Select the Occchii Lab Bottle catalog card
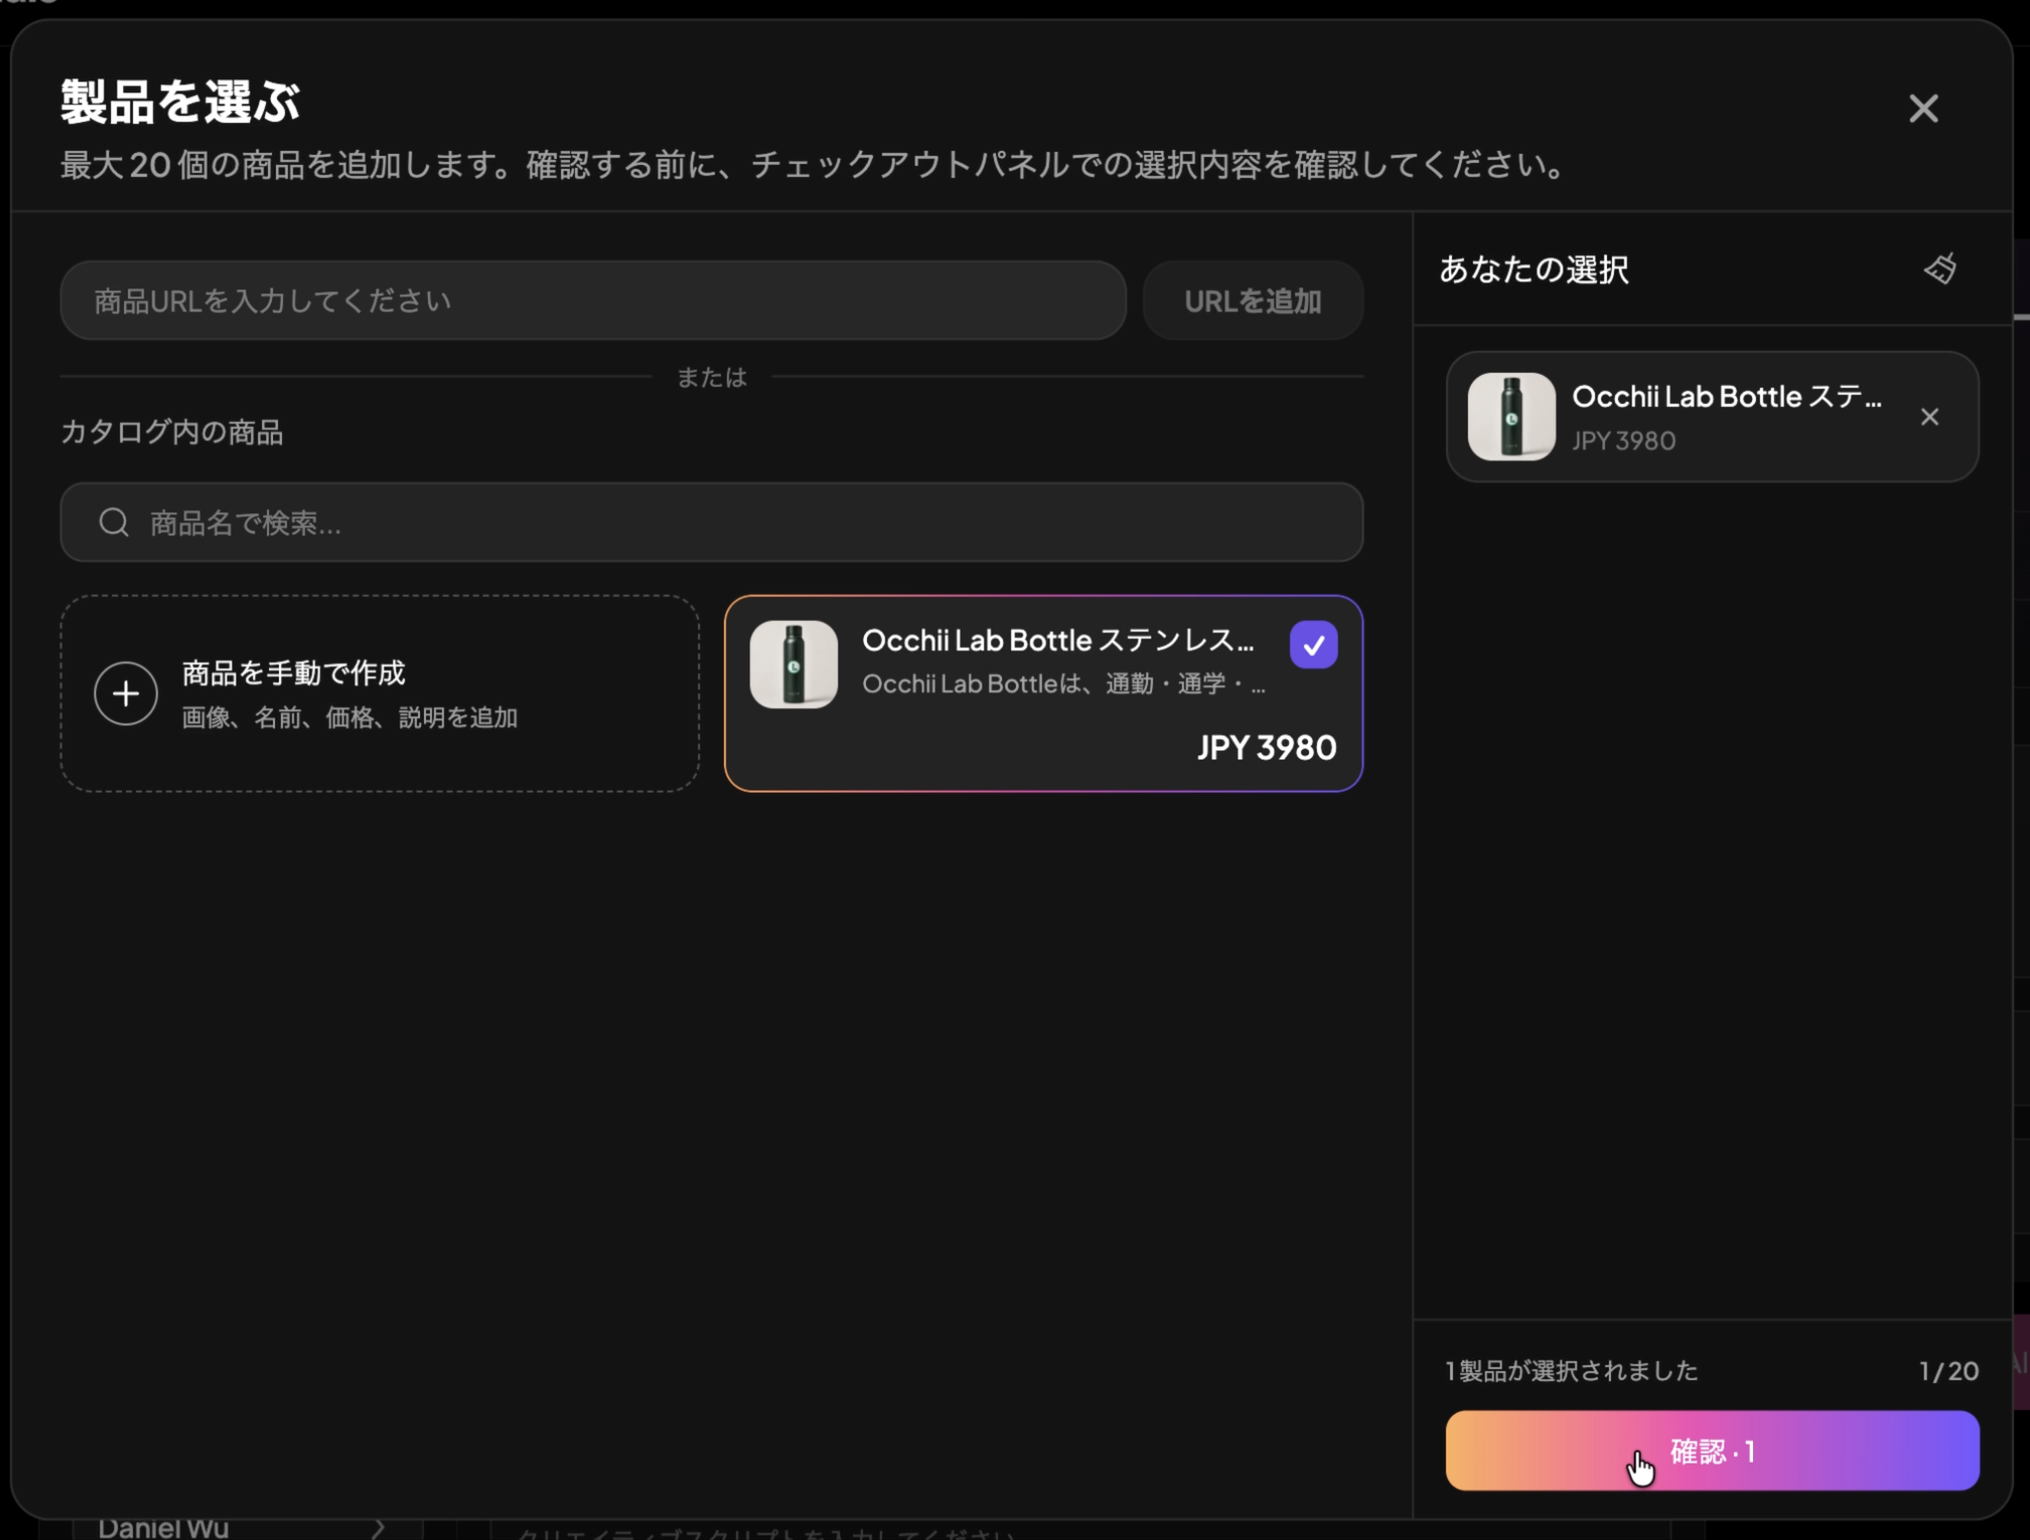Screen dimensions: 2030x1540 pyautogui.click(x=1043, y=693)
